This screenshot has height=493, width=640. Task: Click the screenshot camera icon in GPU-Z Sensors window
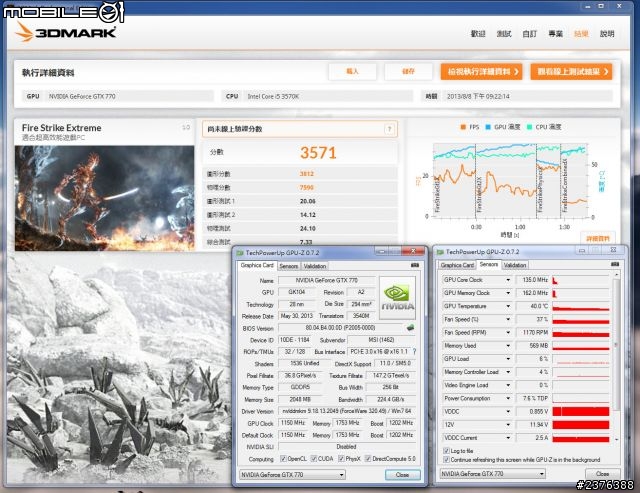click(x=615, y=264)
